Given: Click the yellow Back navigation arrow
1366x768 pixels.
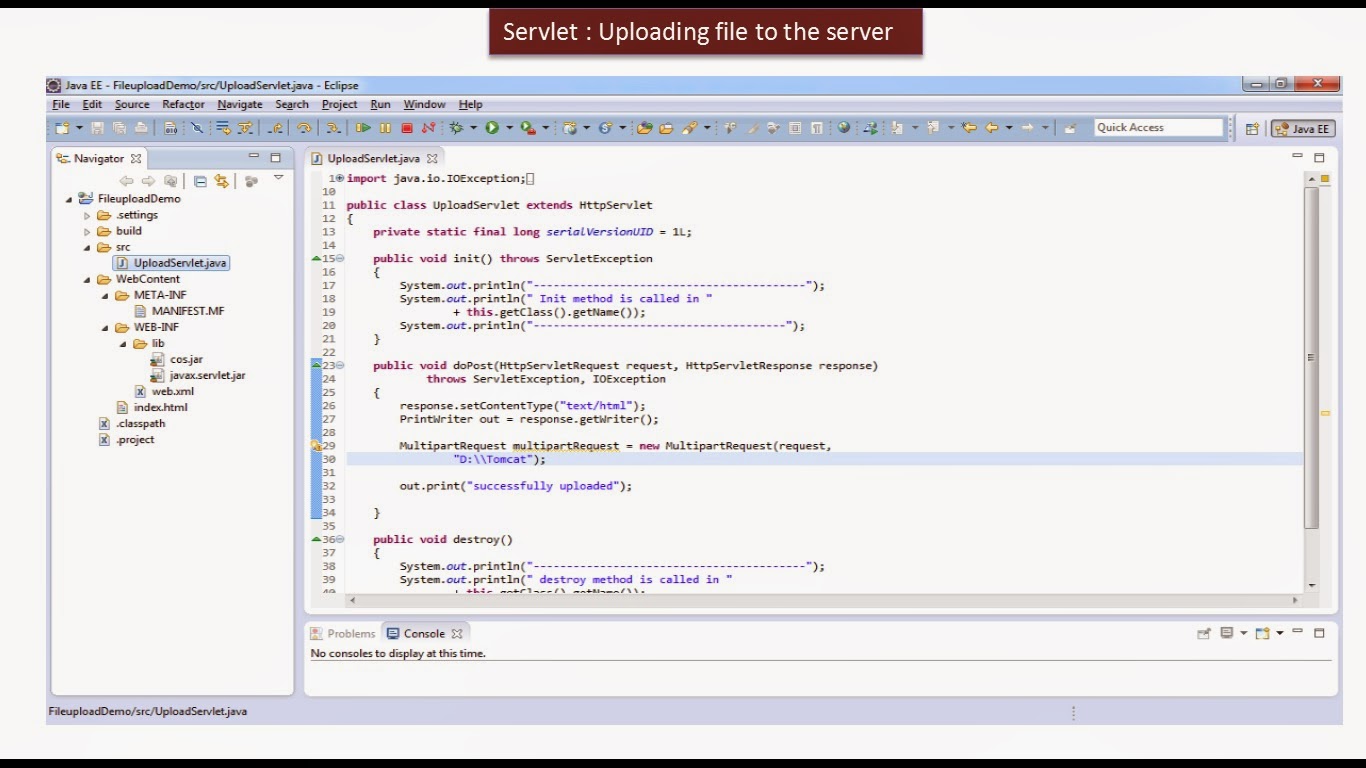Looking at the screenshot, I should (991, 128).
